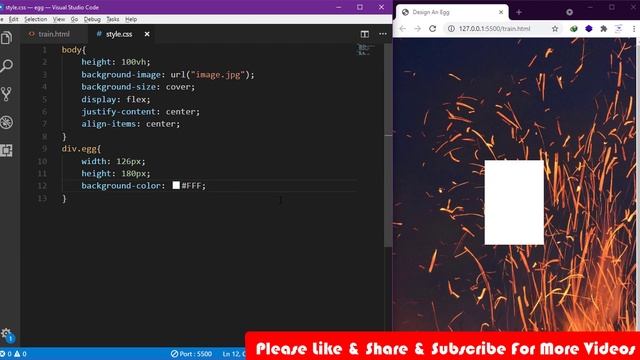This screenshot has width=640, height=360.
Task: Open the Explorer view in activity bar
Action: click(6, 38)
